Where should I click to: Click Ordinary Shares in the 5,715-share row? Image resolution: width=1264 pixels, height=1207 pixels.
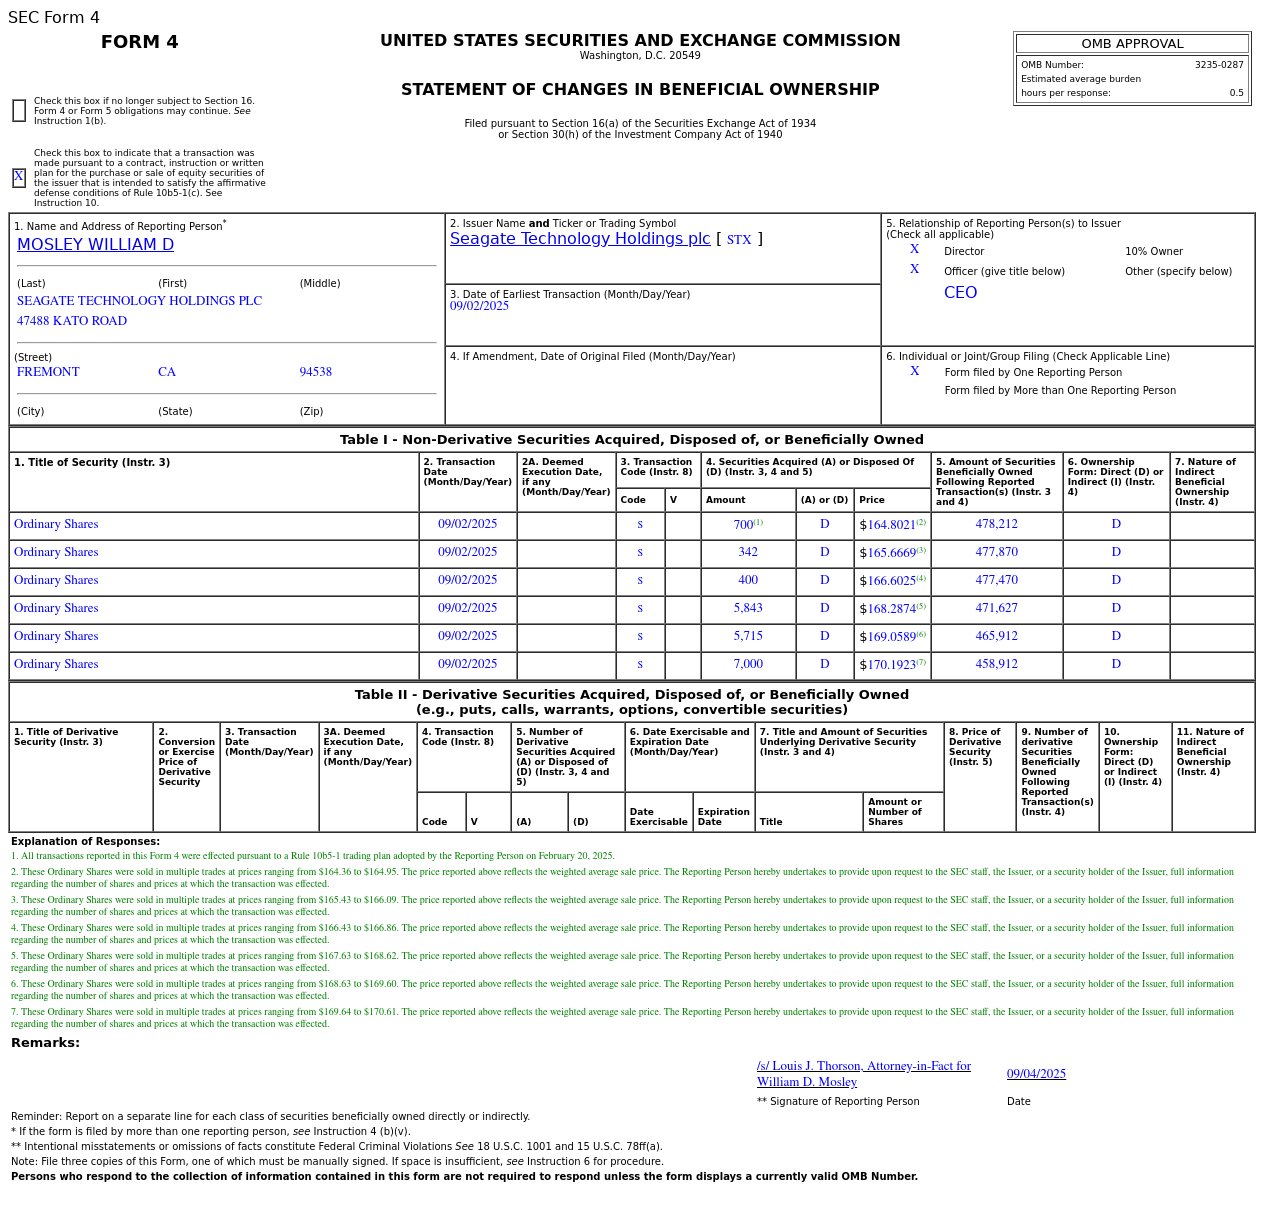(x=56, y=636)
